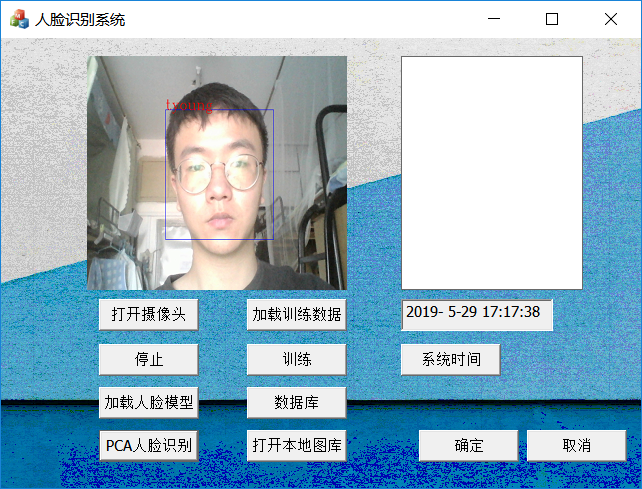Click the app icon in title bar
The image size is (642, 489).
click(19, 19)
